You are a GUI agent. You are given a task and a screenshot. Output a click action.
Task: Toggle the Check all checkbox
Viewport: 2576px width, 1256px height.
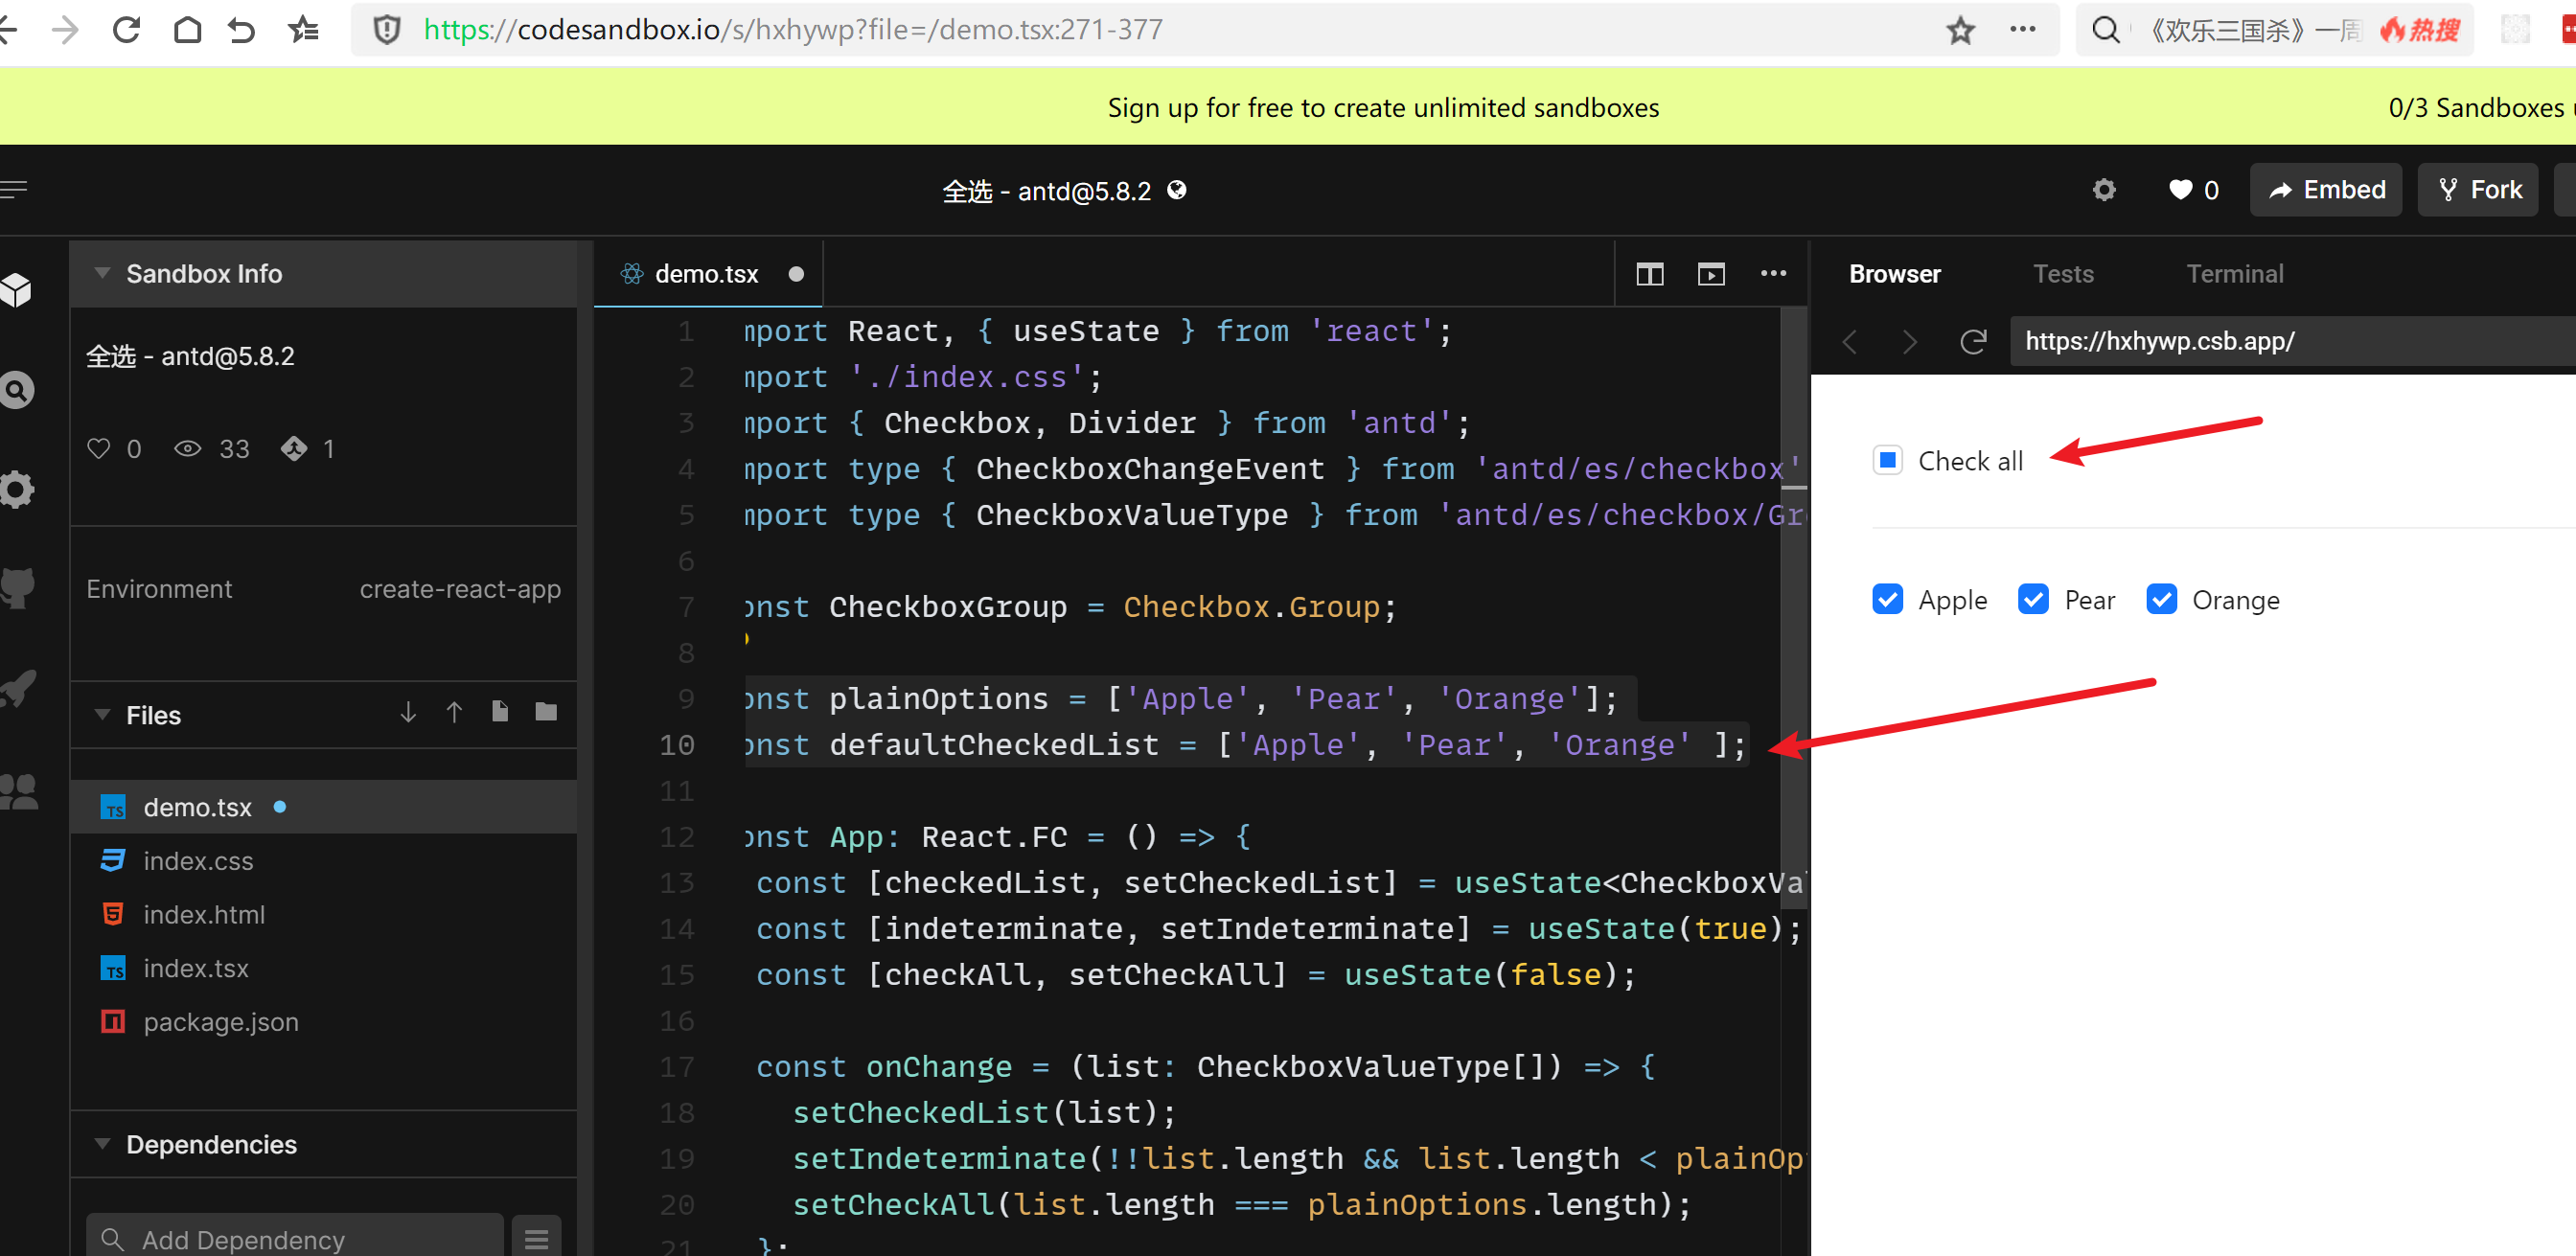tap(1888, 460)
